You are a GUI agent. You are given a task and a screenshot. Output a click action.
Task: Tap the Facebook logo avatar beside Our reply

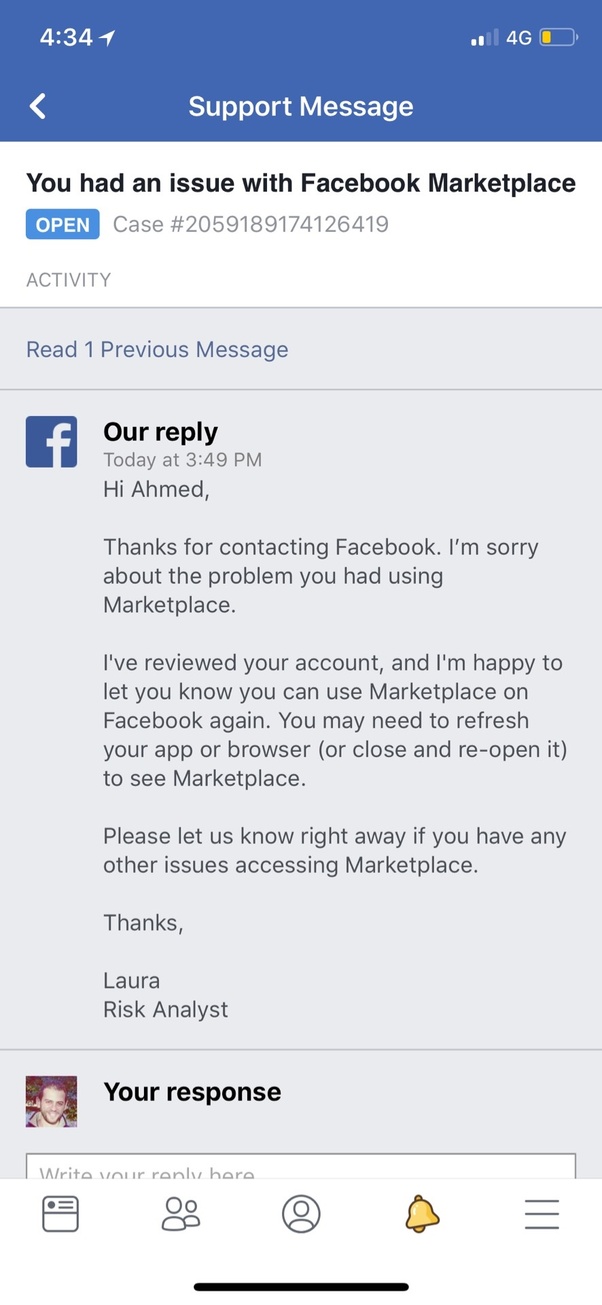pyautogui.click(x=51, y=442)
